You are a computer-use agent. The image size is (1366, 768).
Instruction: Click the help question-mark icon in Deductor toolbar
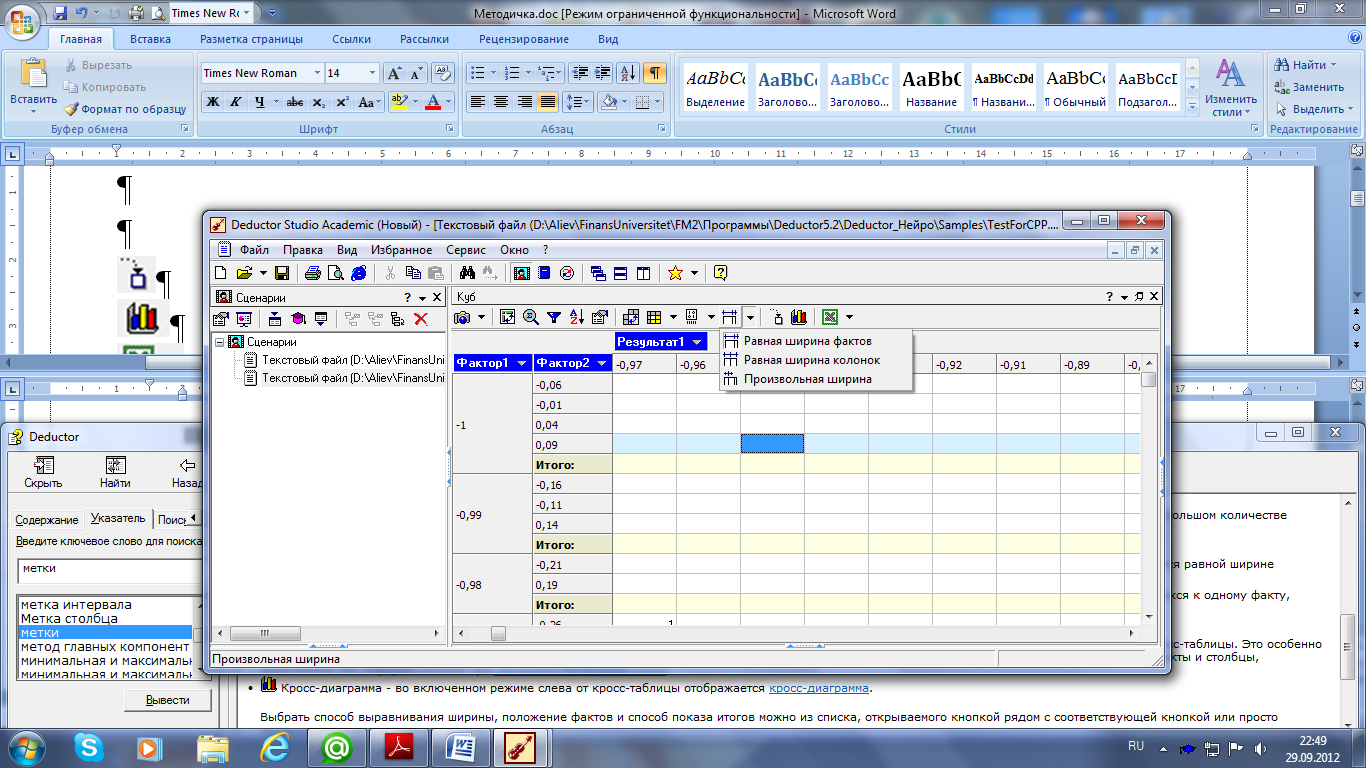720,273
